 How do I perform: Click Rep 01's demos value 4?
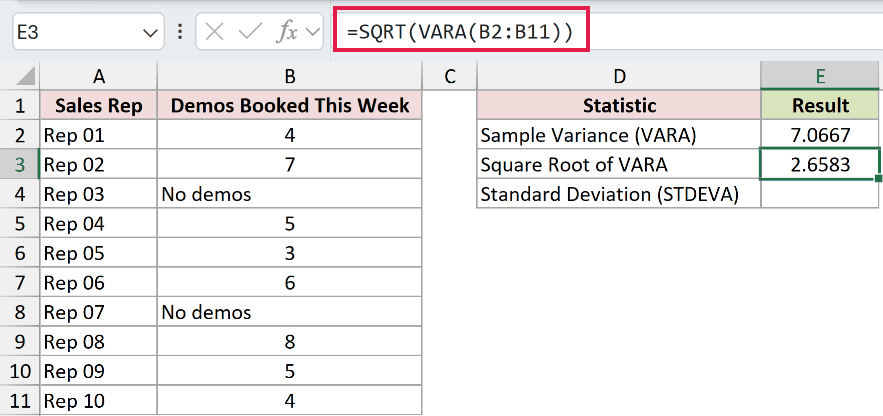pyautogui.click(x=290, y=135)
